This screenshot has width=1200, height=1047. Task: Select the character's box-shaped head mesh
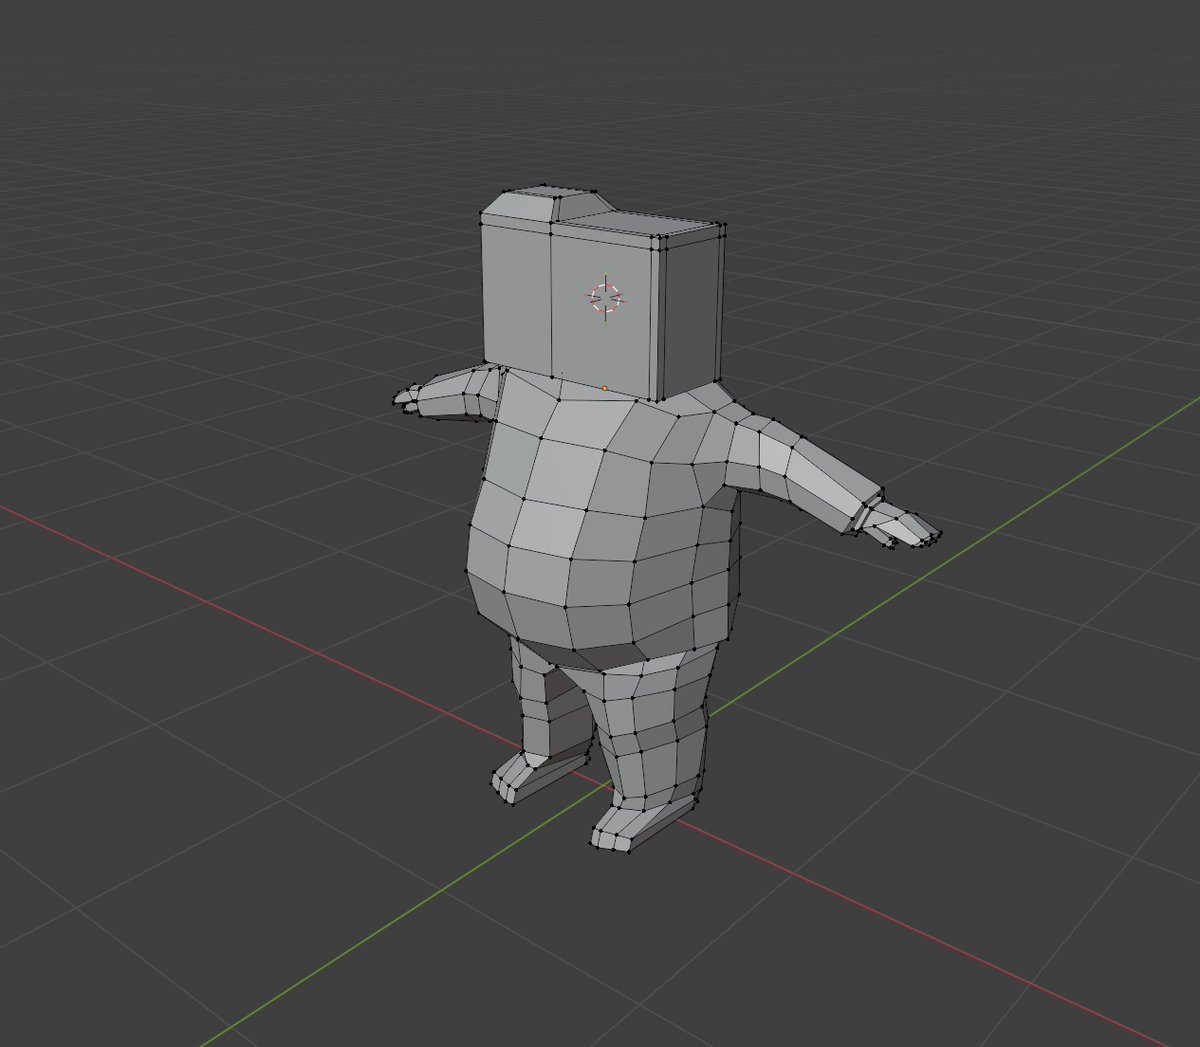pyautogui.click(x=602, y=293)
